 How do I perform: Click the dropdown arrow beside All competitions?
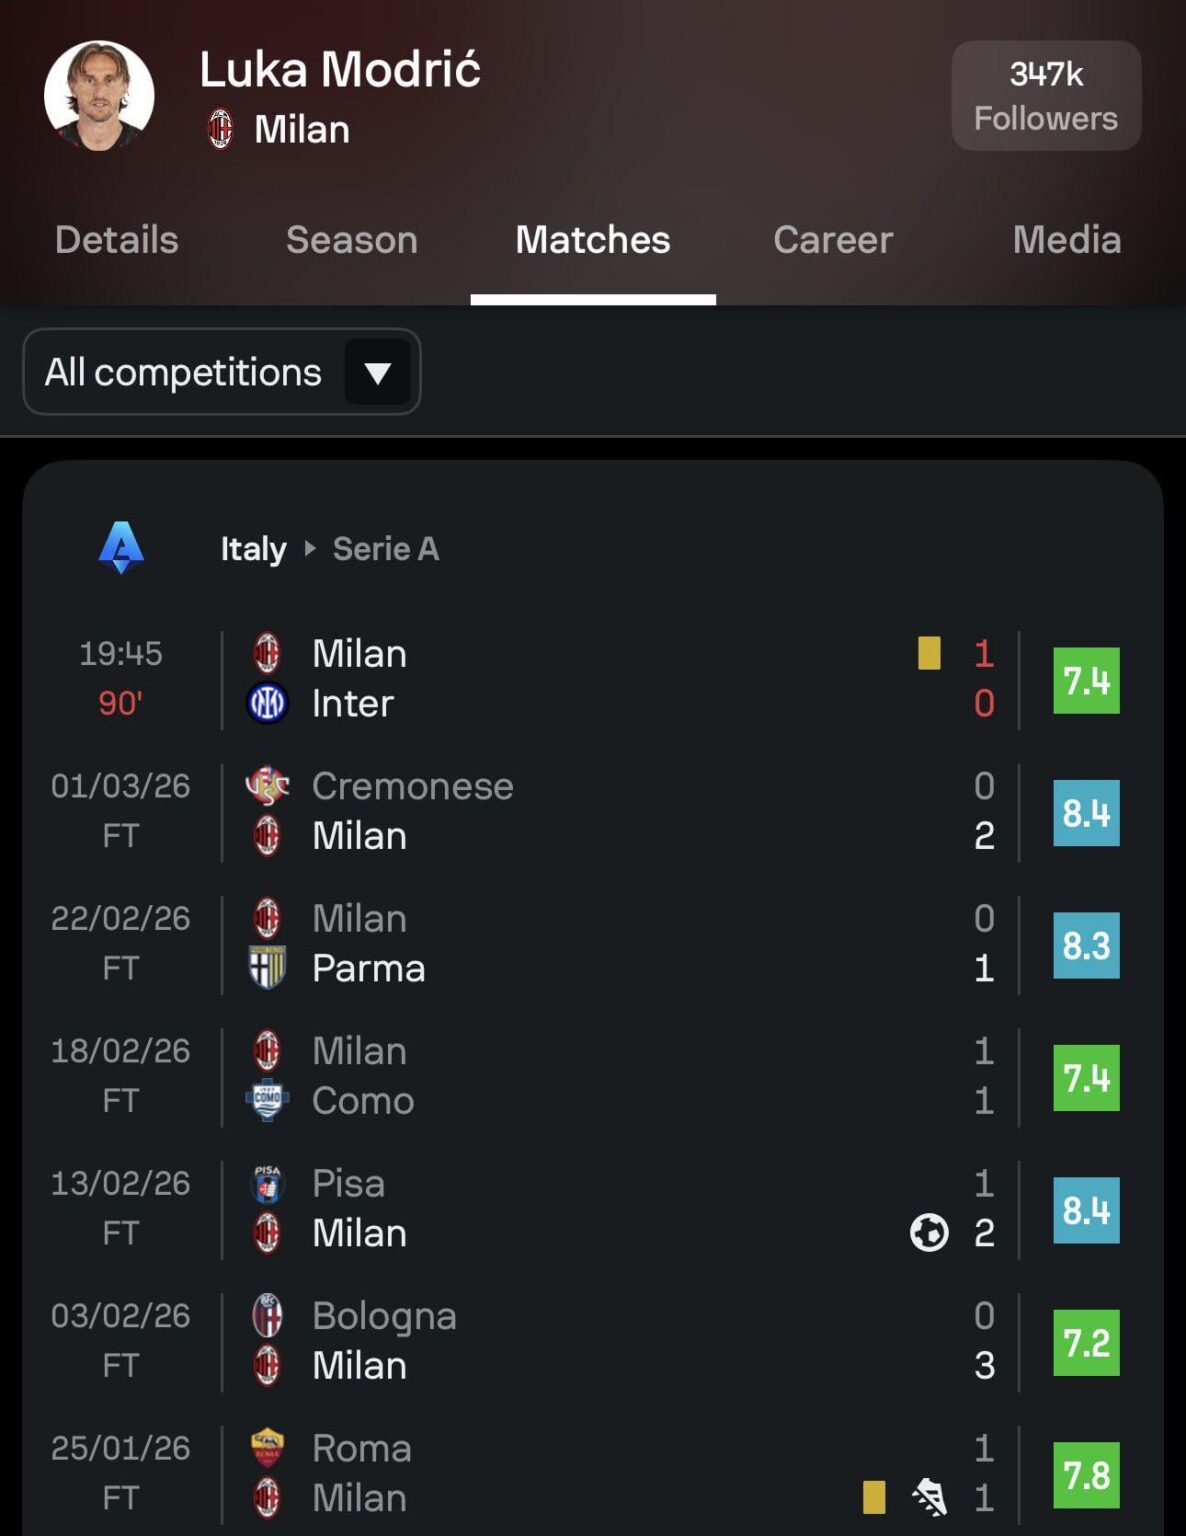tap(378, 373)
